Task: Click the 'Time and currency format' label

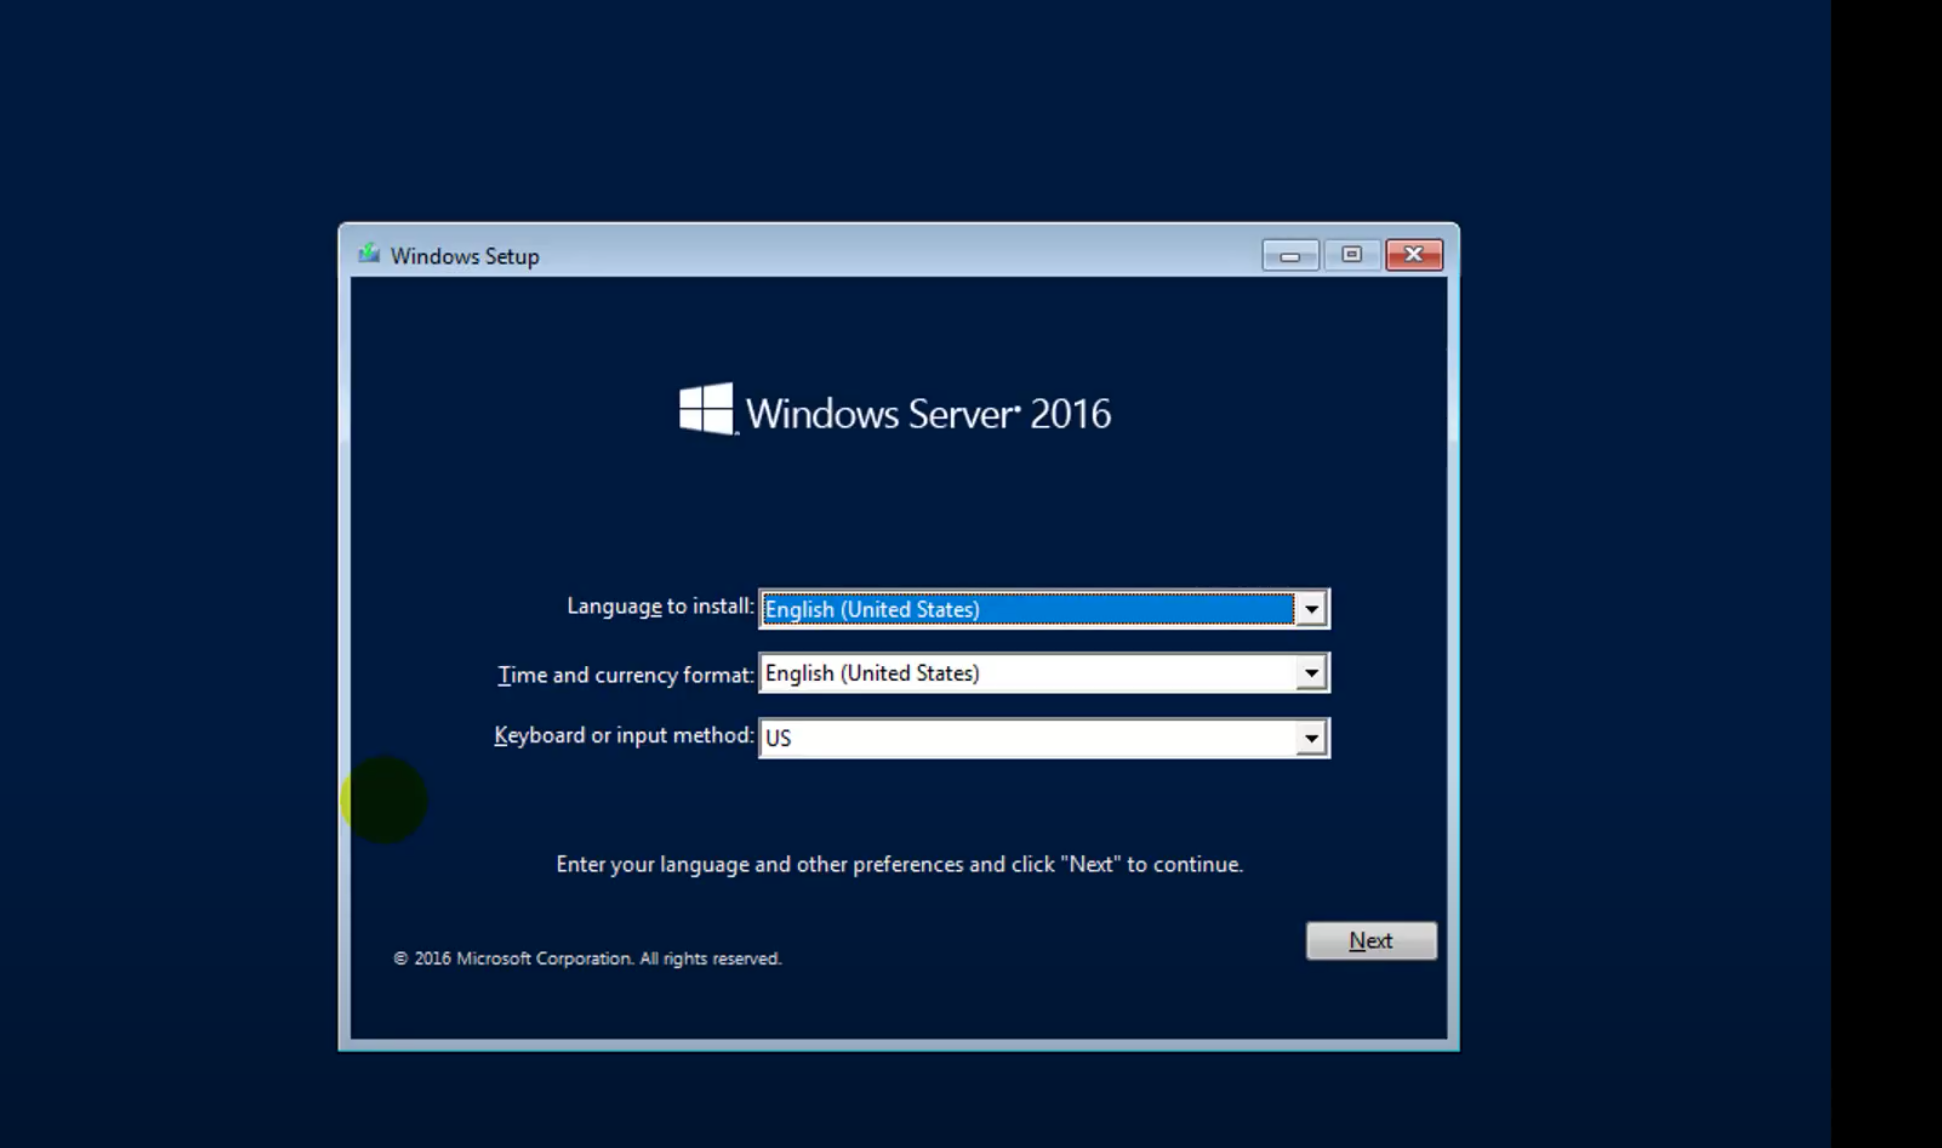Action: 625,675
